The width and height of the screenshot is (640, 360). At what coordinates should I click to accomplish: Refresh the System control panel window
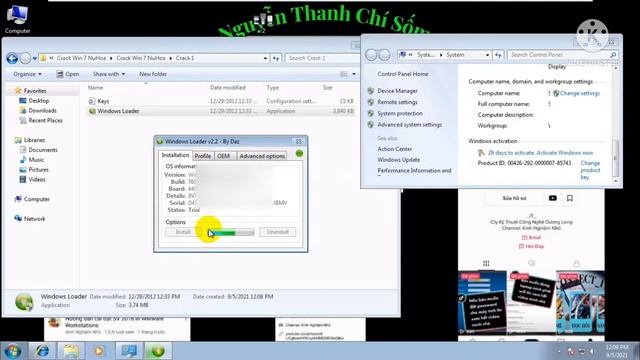[x=498, y=55]
